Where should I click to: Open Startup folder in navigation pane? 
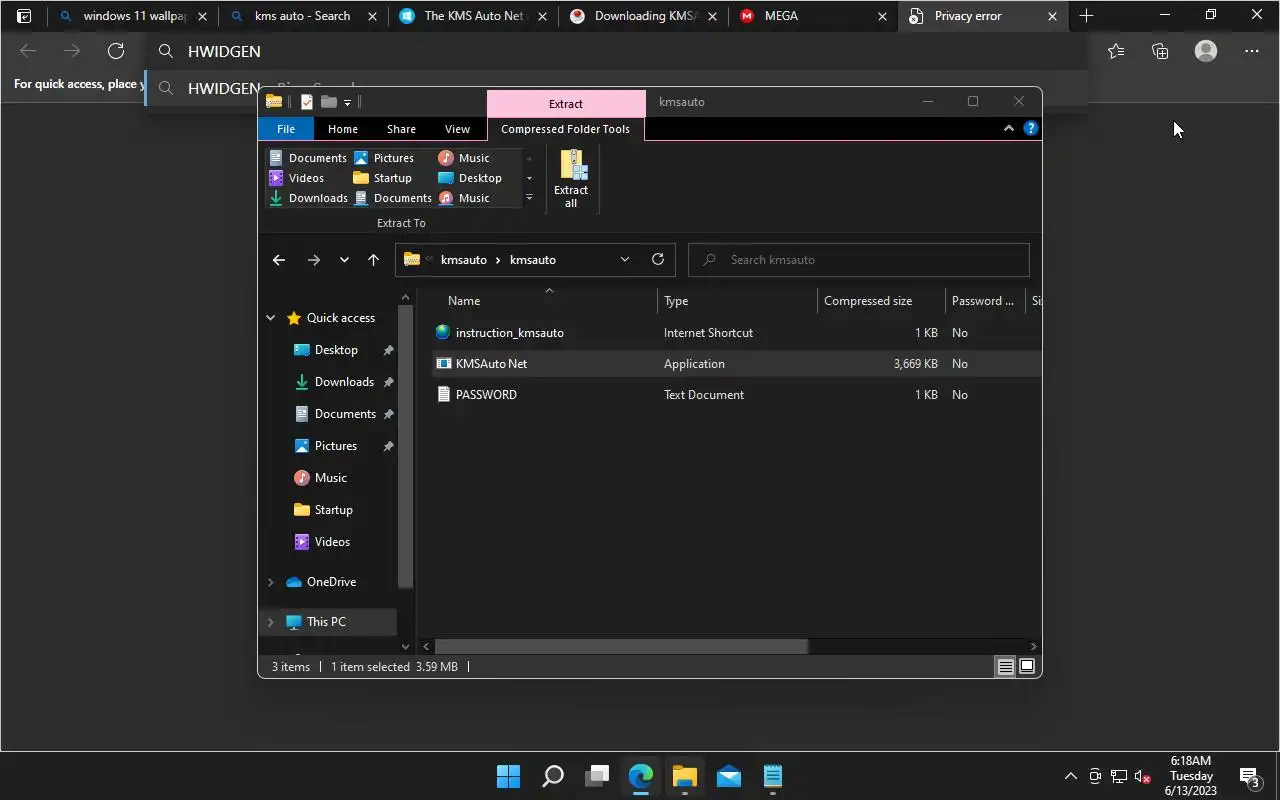tap(333, 510)
